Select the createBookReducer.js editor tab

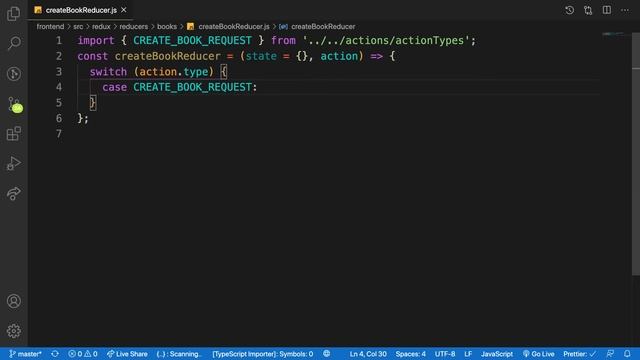click(80, 10)
